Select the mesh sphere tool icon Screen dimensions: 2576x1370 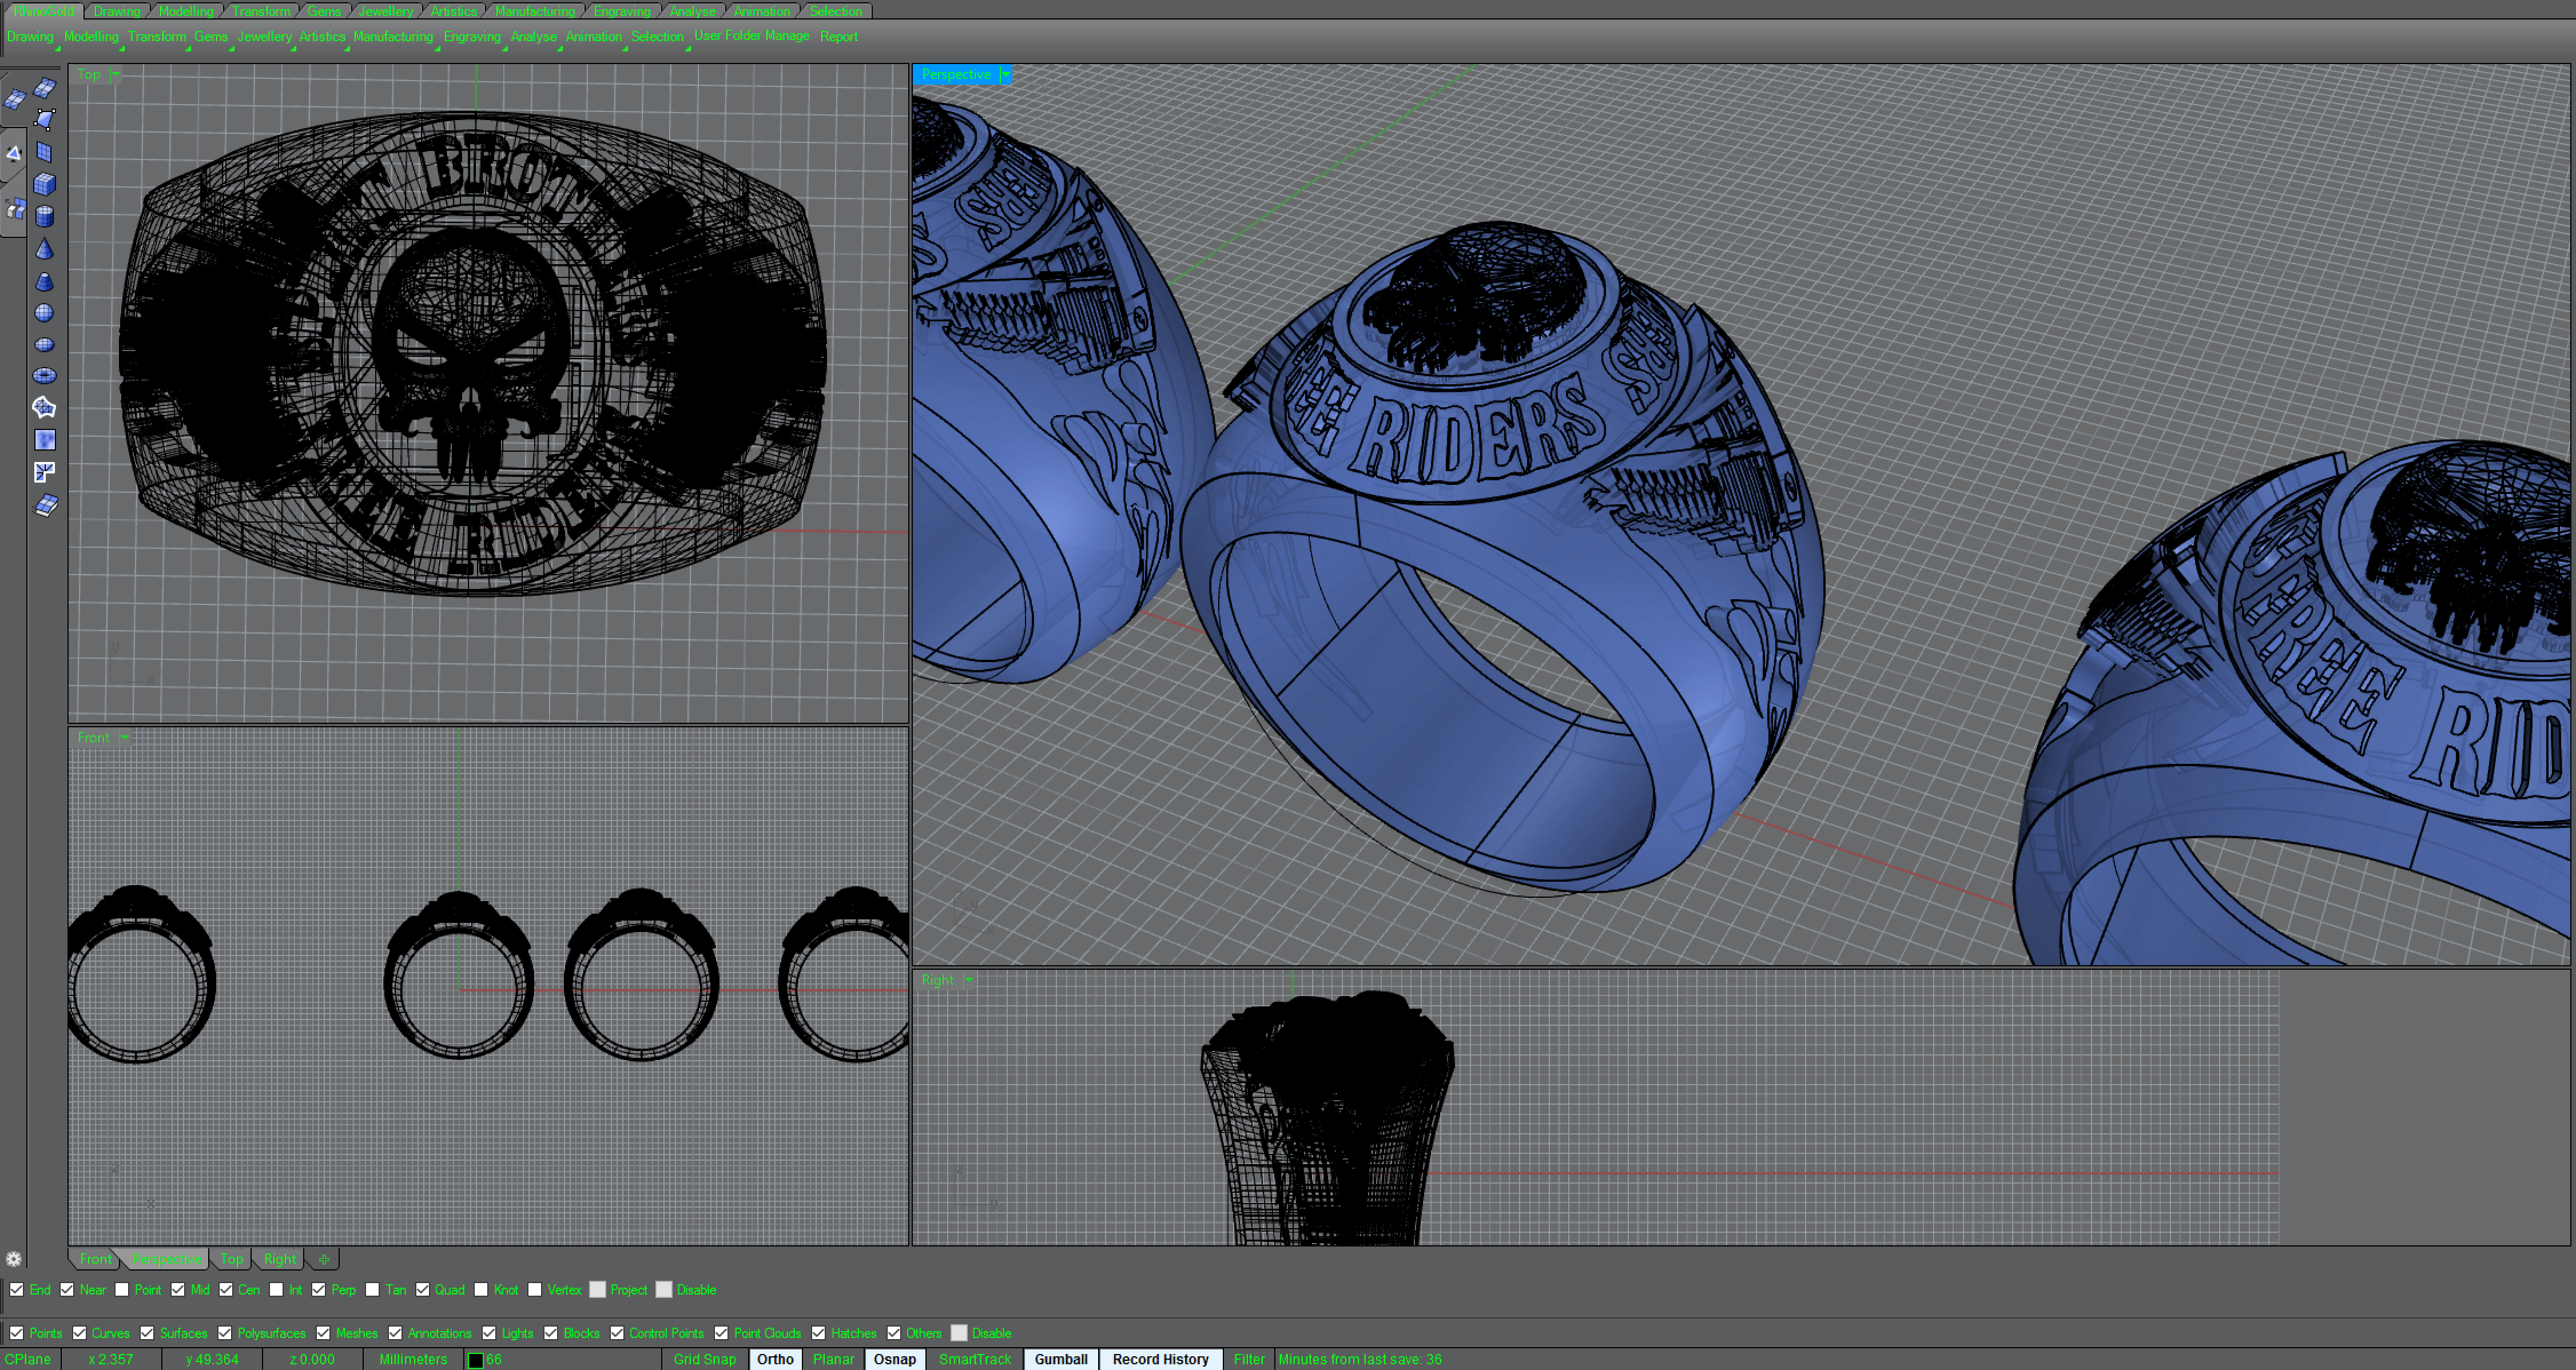pos(44,313)
